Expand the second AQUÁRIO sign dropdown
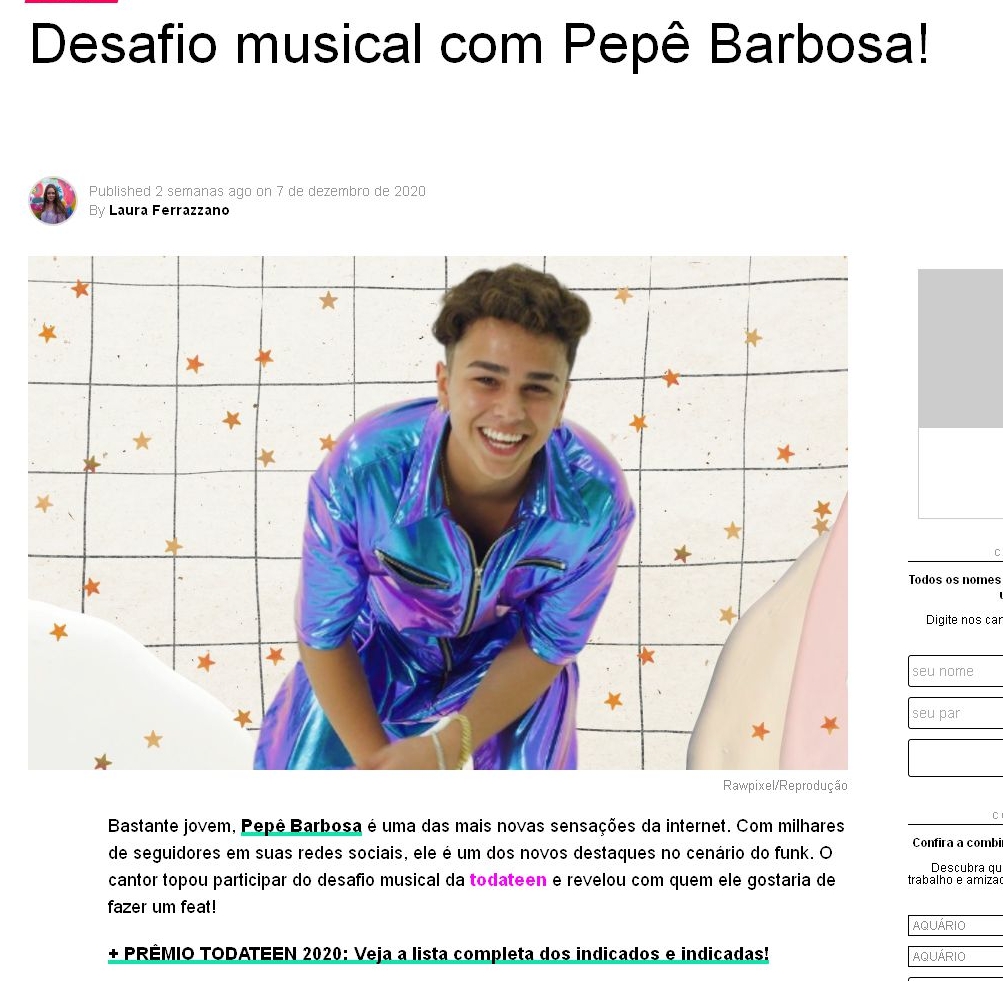Viewport: 1003px width, 981px height. [x=956, y=956]
